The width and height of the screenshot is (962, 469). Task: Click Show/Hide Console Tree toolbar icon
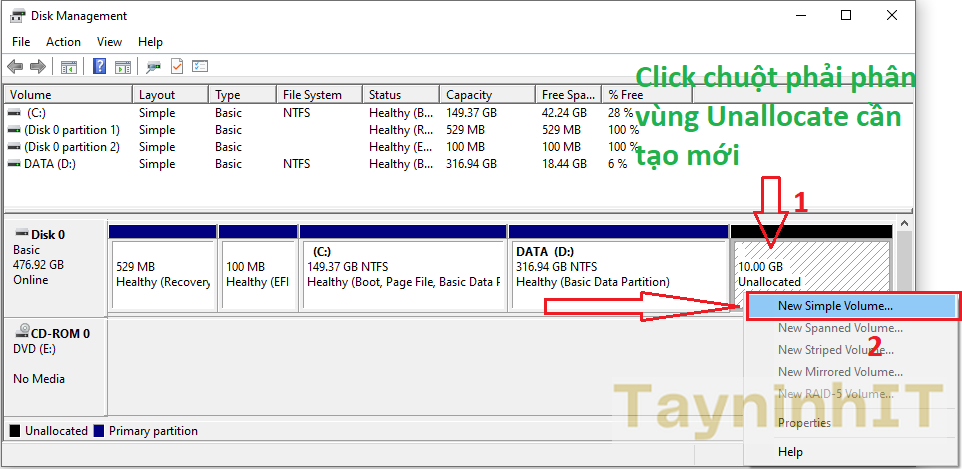[x=69, y=67]
